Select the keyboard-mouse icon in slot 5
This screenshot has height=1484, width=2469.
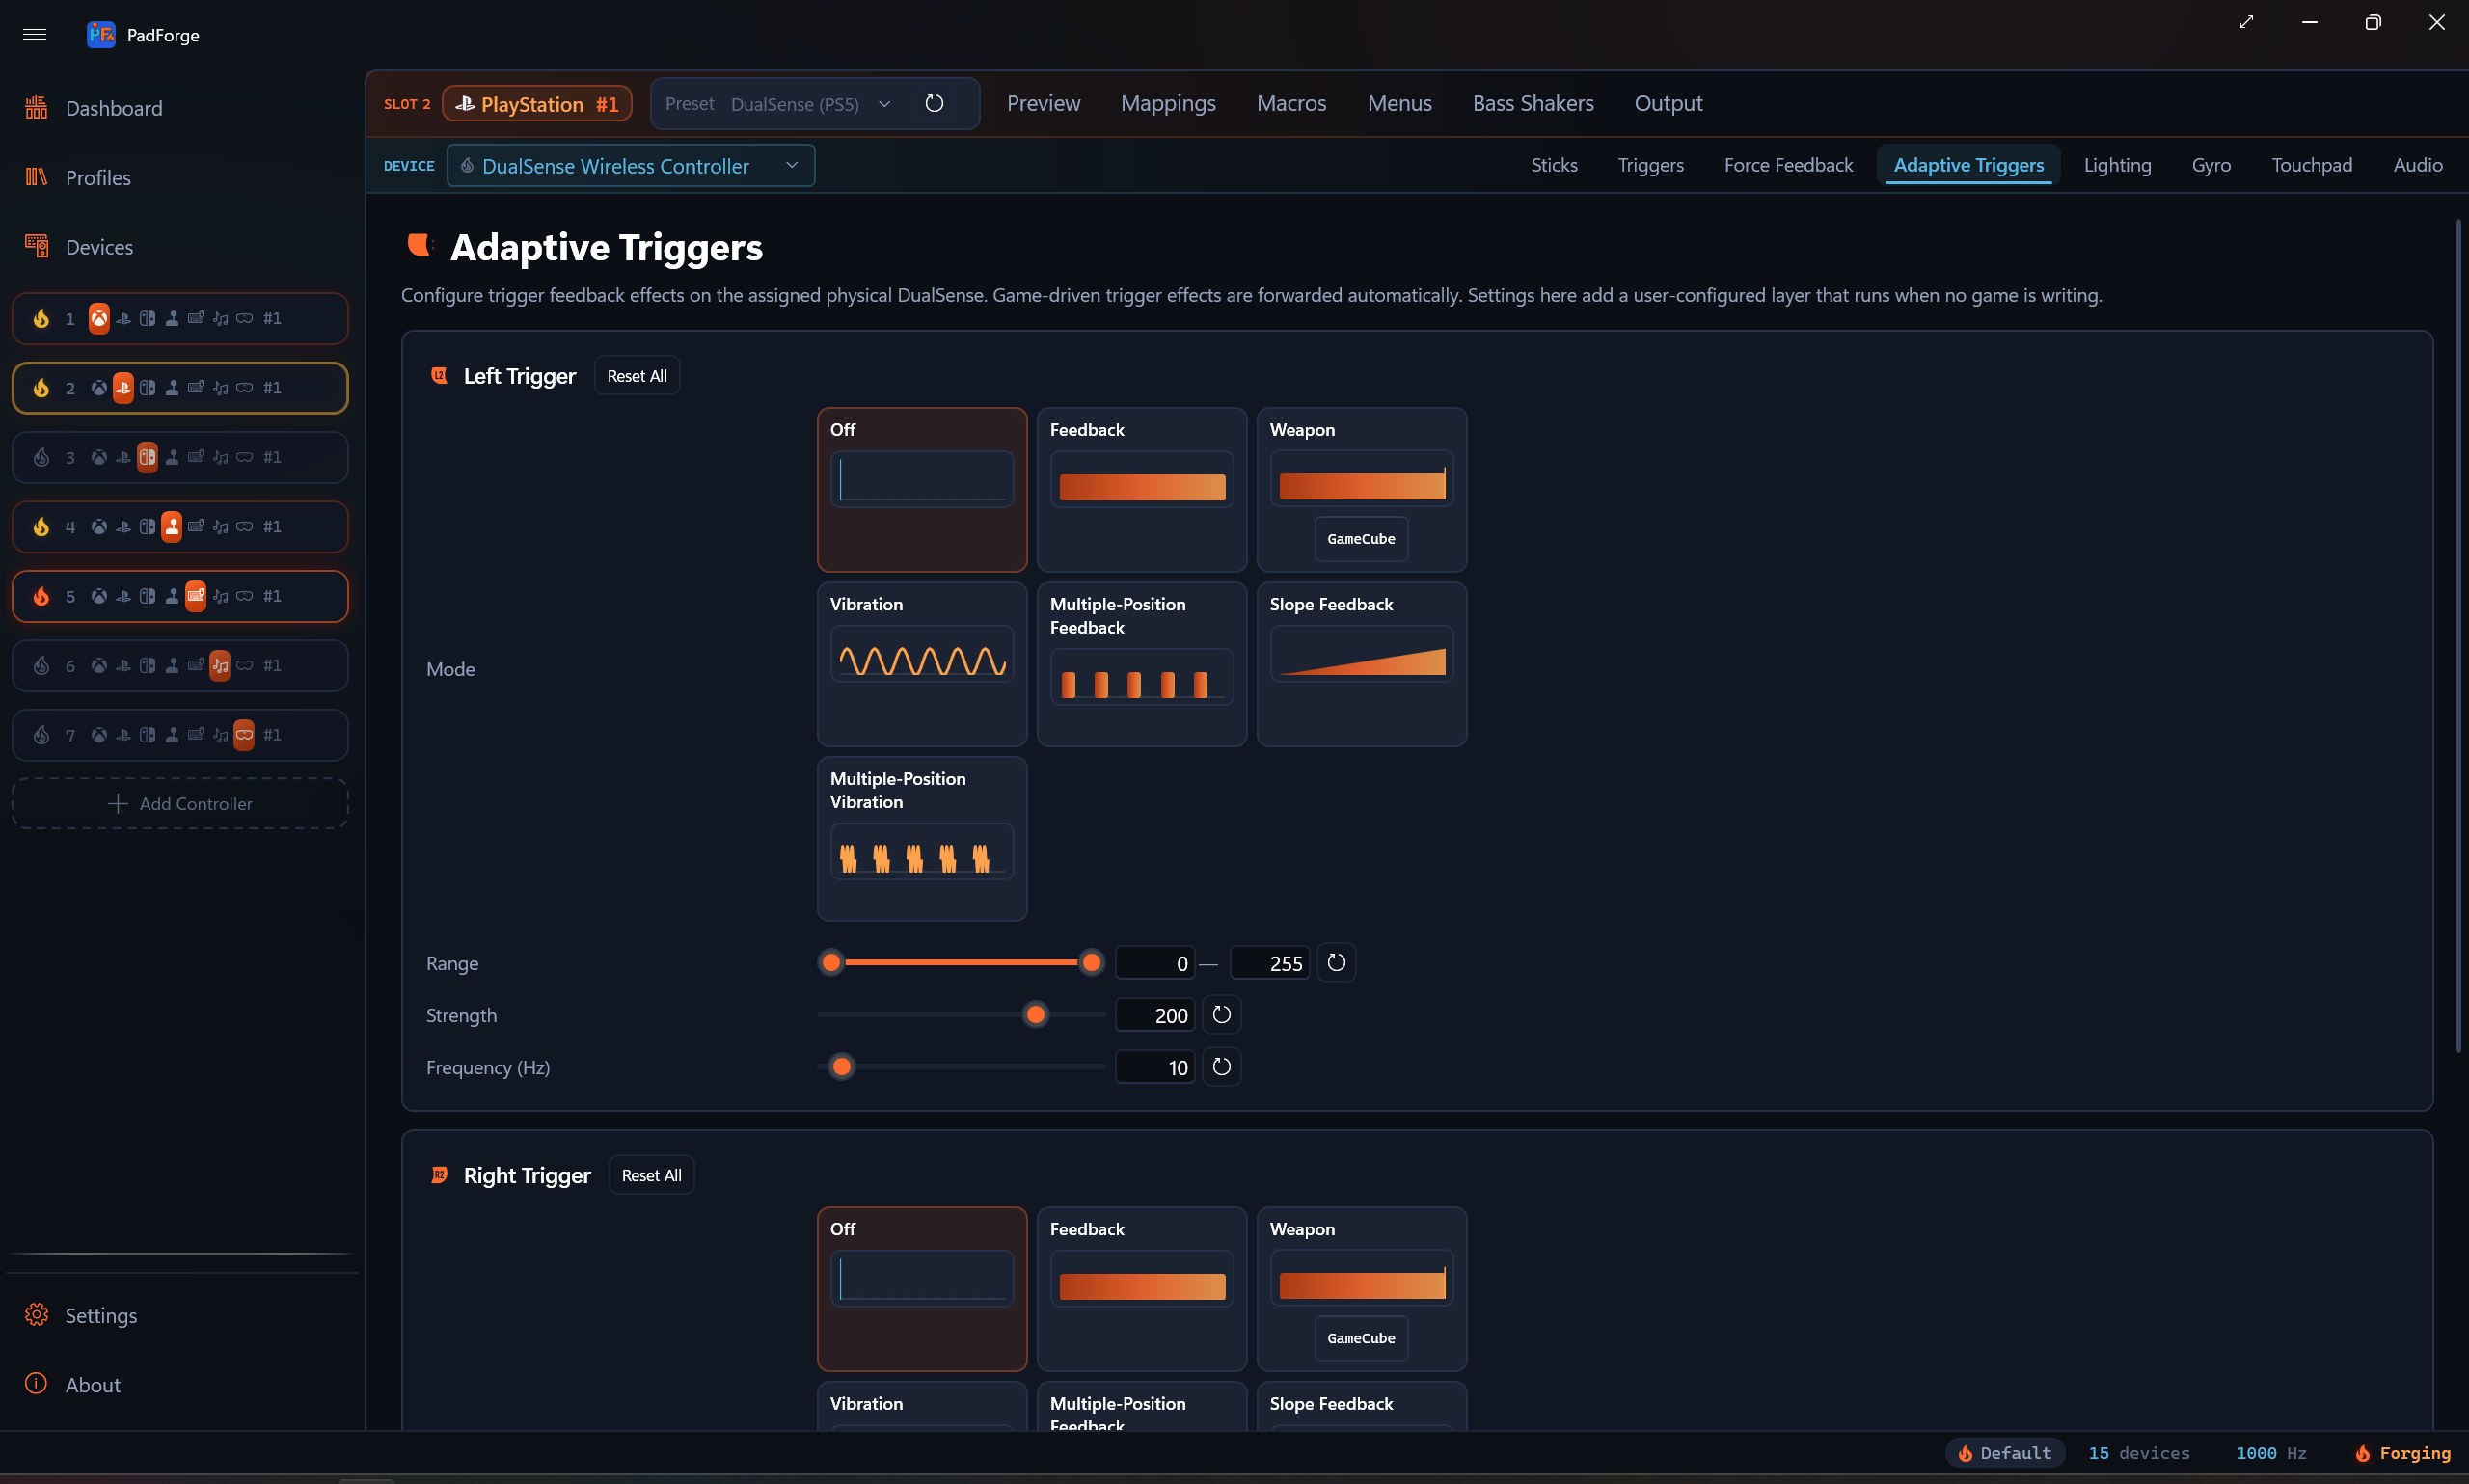pyautogui.click(x=196, y=596)
